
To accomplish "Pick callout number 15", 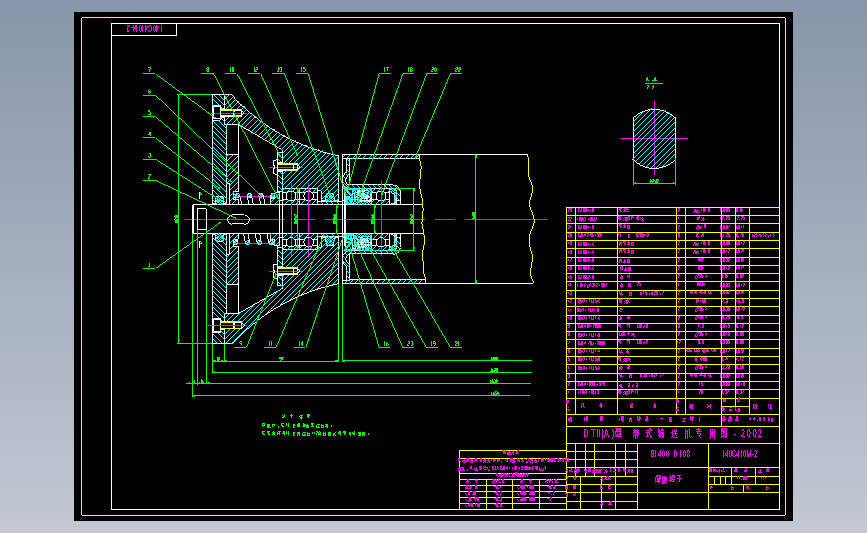I will pyautogui.click(x=303, y=70).
